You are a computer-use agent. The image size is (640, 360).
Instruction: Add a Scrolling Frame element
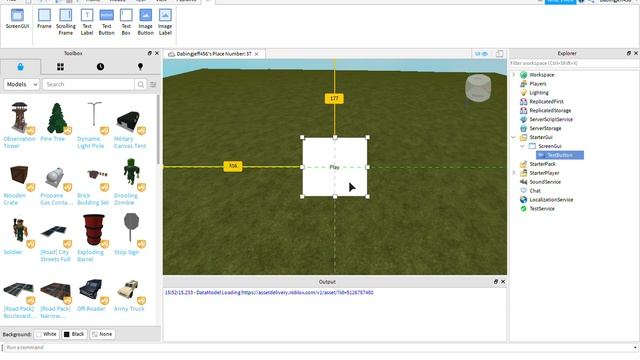[x=66, y=22]
